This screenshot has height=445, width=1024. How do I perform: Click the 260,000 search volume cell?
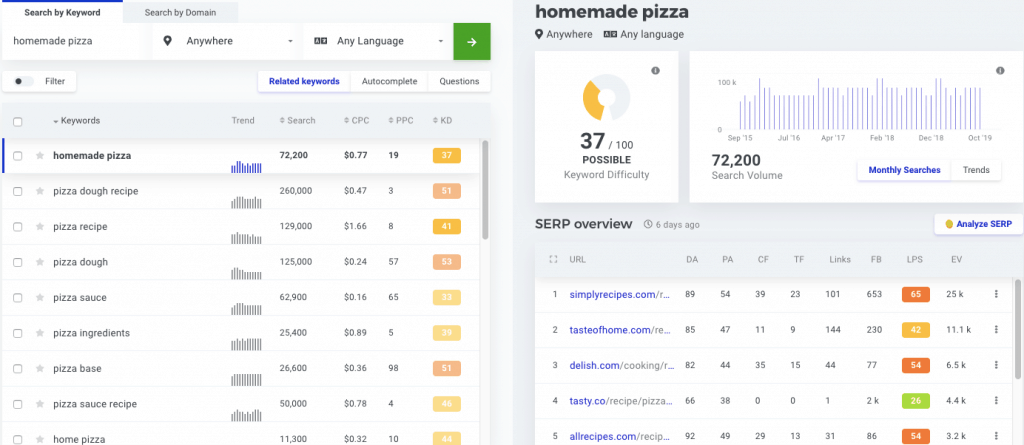(296, 191)
